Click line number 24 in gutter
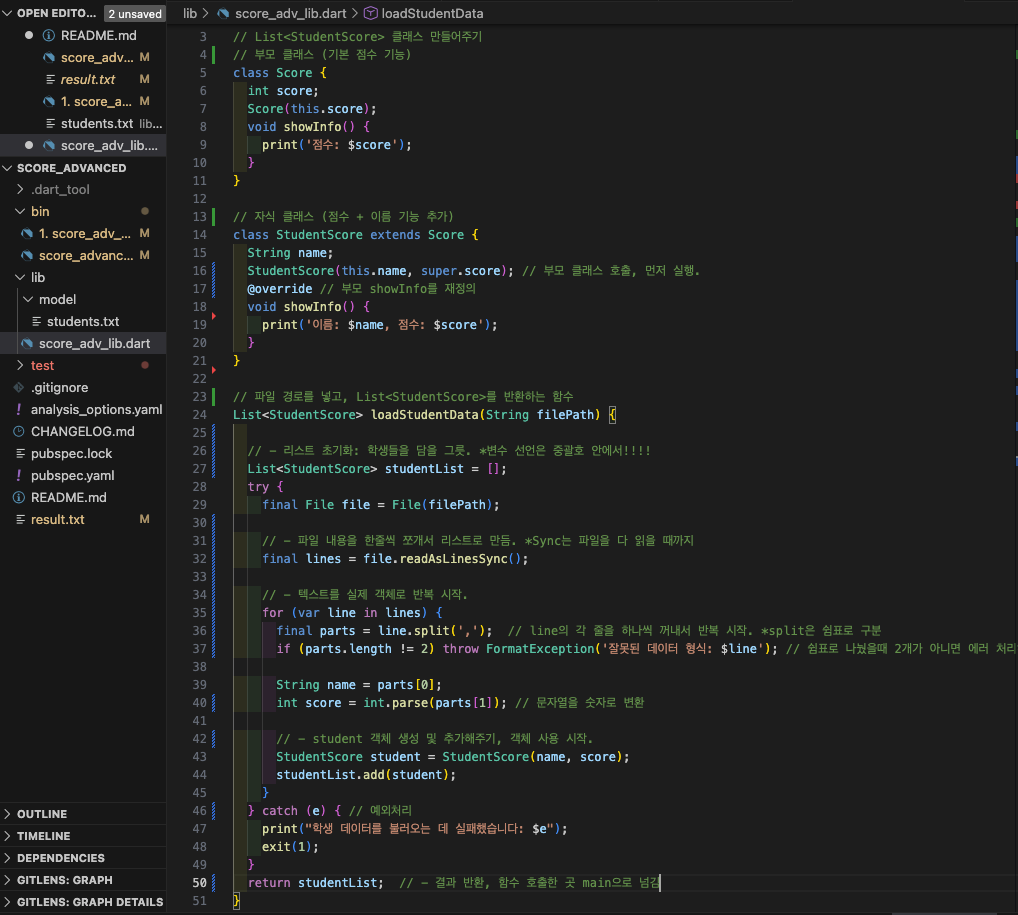 pyautogui.click(x=199, y=414)
